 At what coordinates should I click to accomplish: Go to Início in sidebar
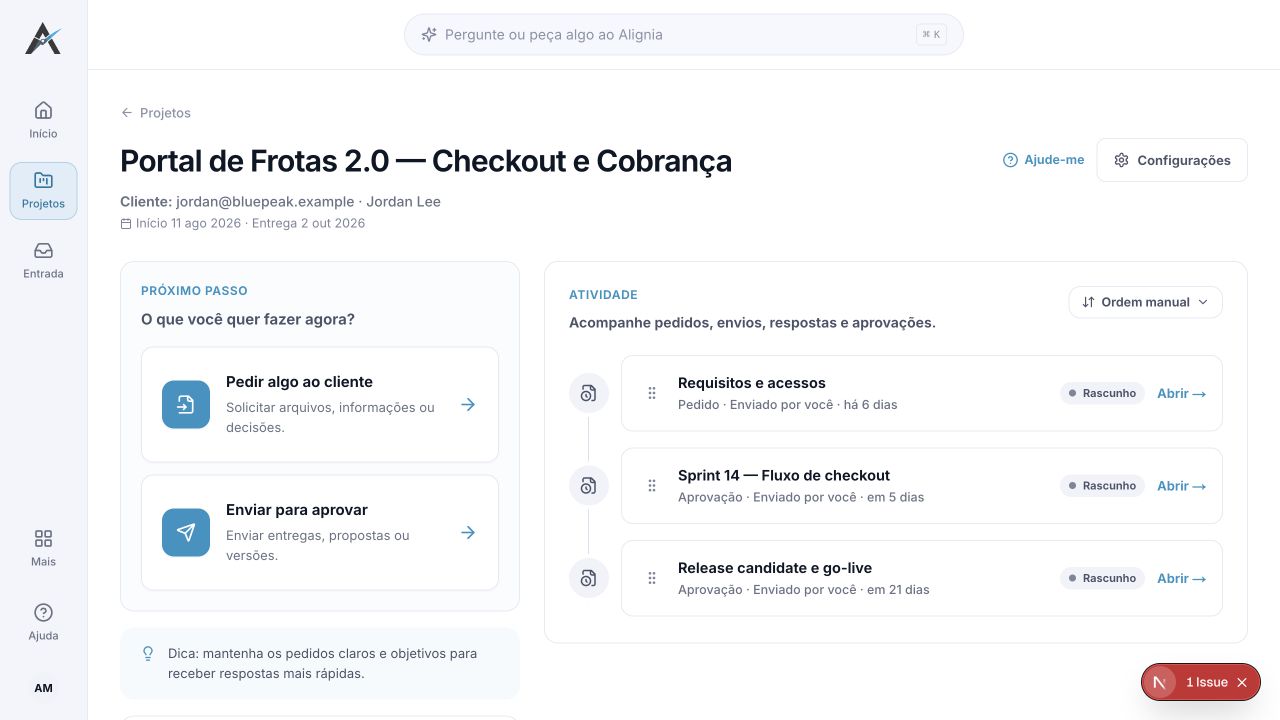[x=43, y=120]
